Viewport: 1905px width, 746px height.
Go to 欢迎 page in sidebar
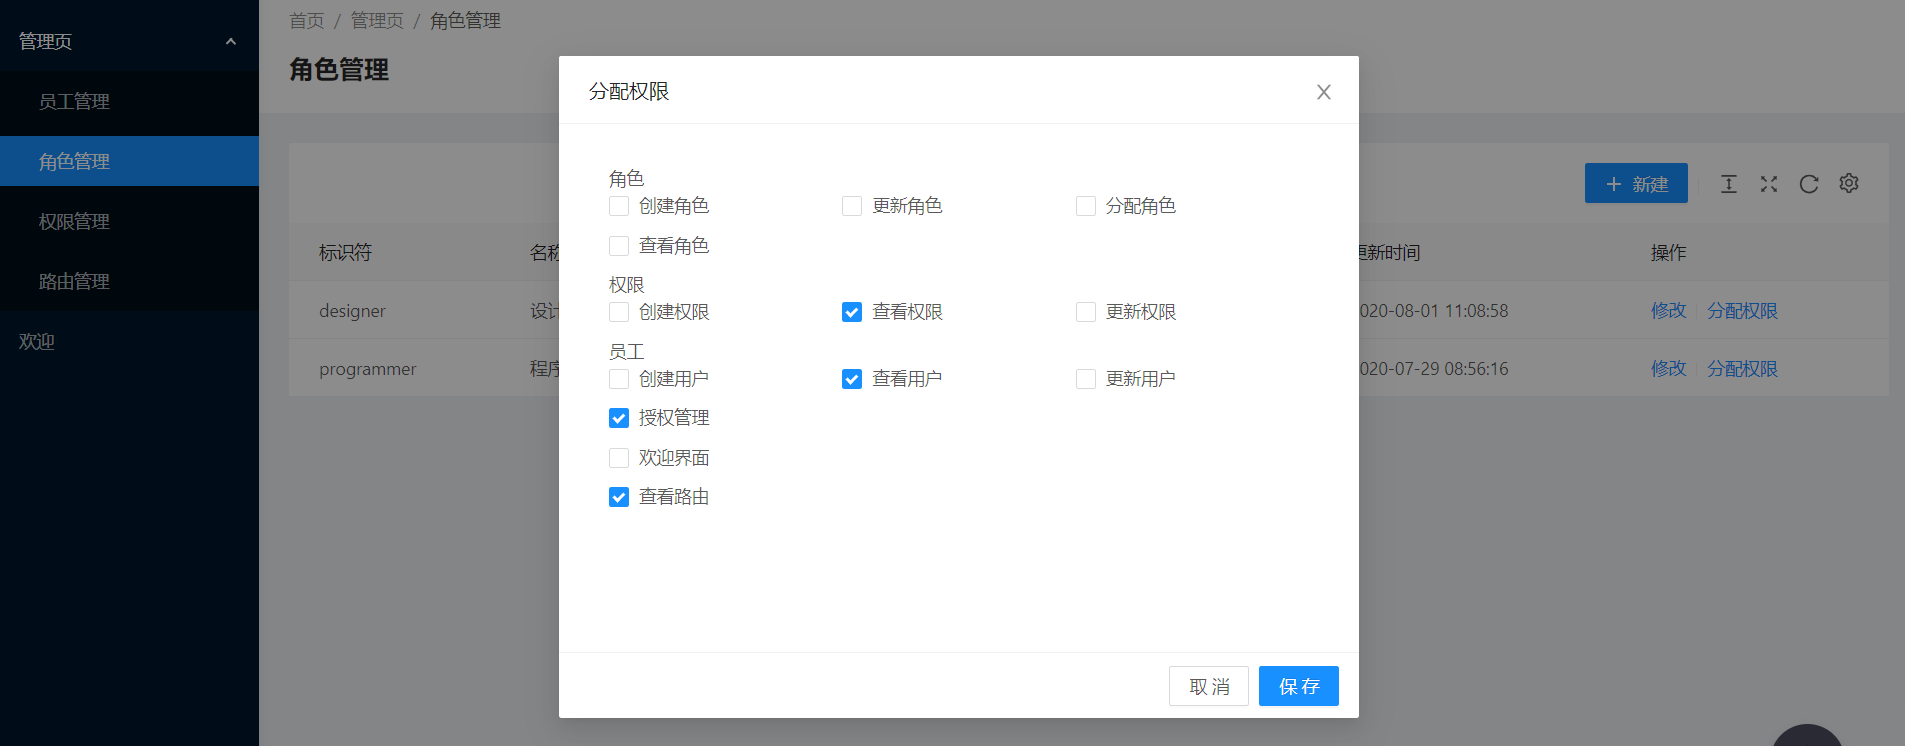pos(129,341)
